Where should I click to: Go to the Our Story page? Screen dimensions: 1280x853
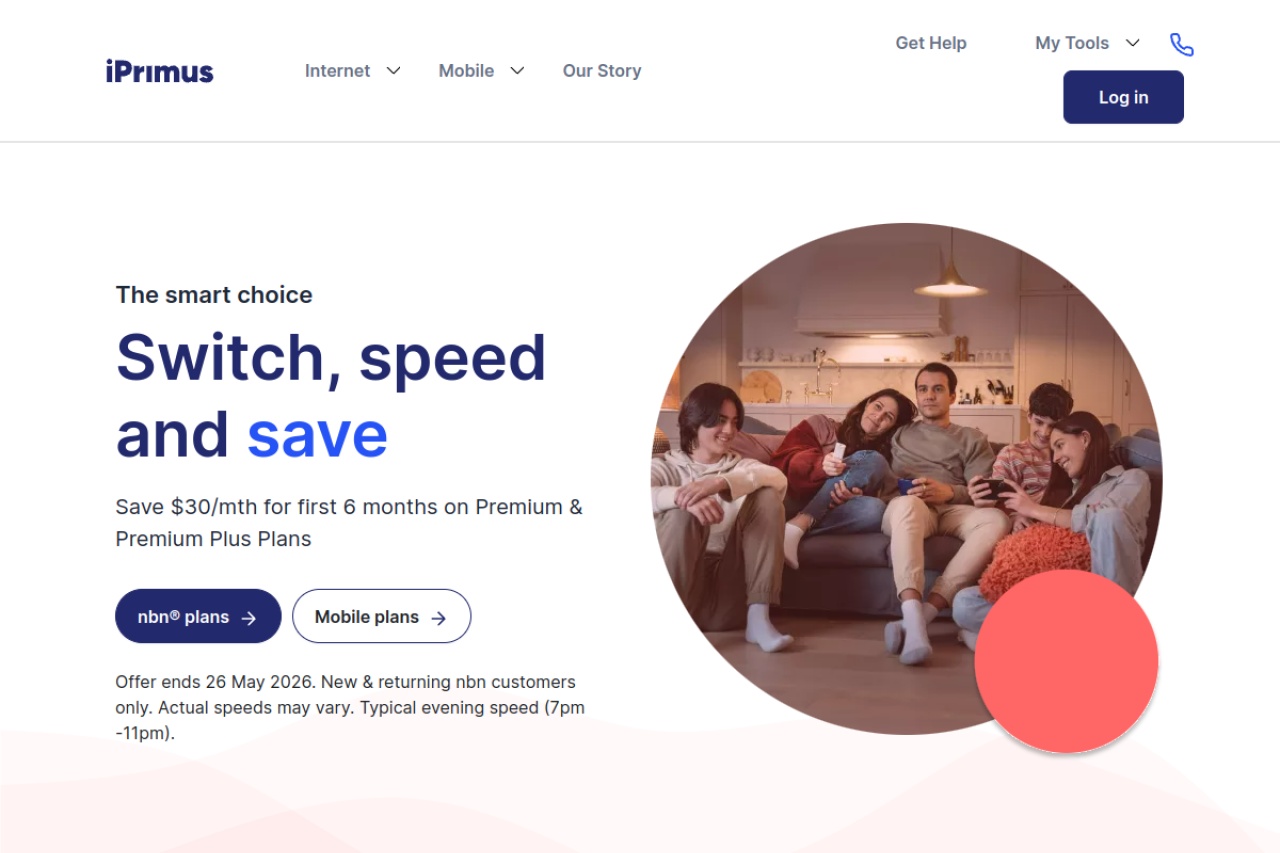[x=602, y=71]
